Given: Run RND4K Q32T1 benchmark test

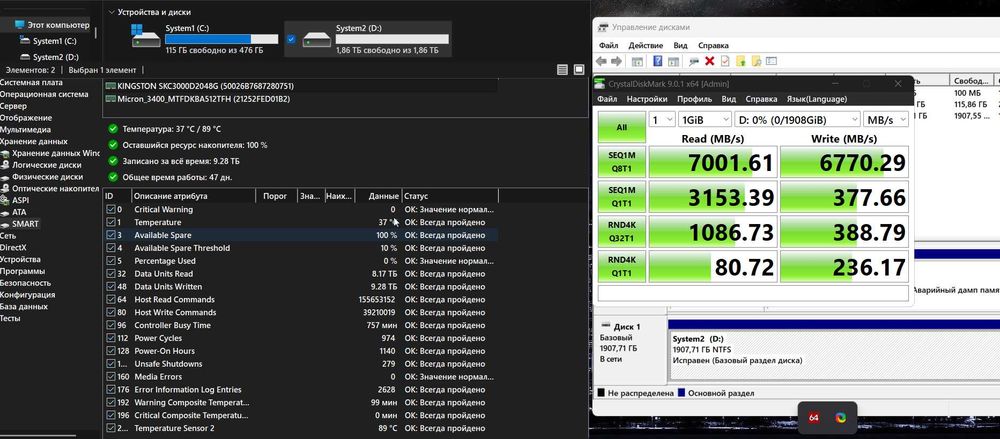Looking at the screenshot, I should coord(622,232).
